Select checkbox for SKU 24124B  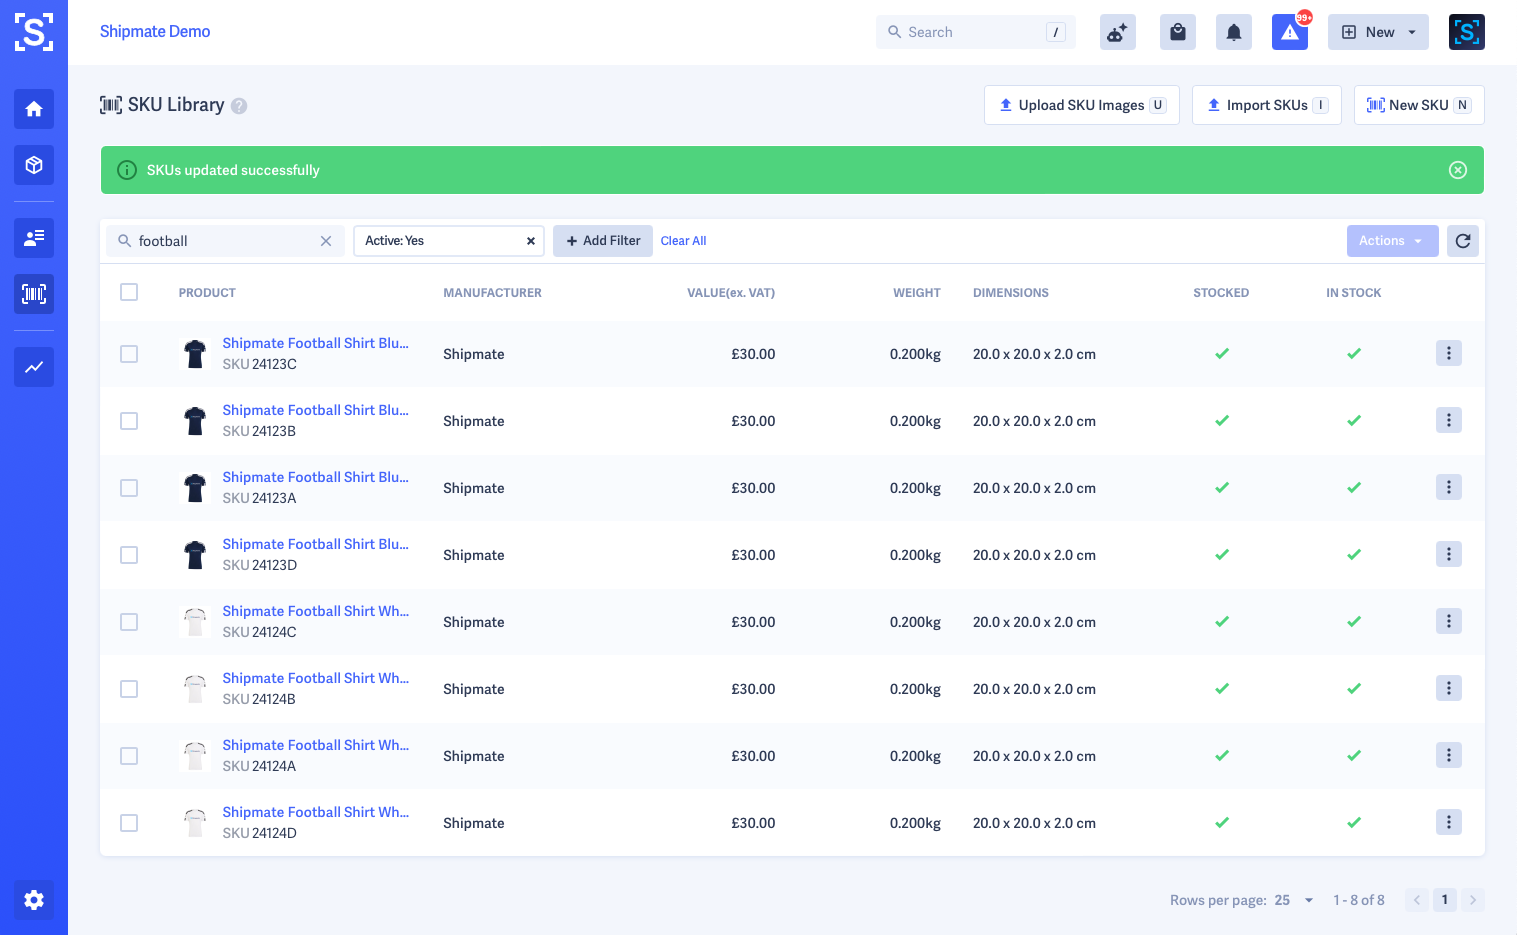[129, 689]
